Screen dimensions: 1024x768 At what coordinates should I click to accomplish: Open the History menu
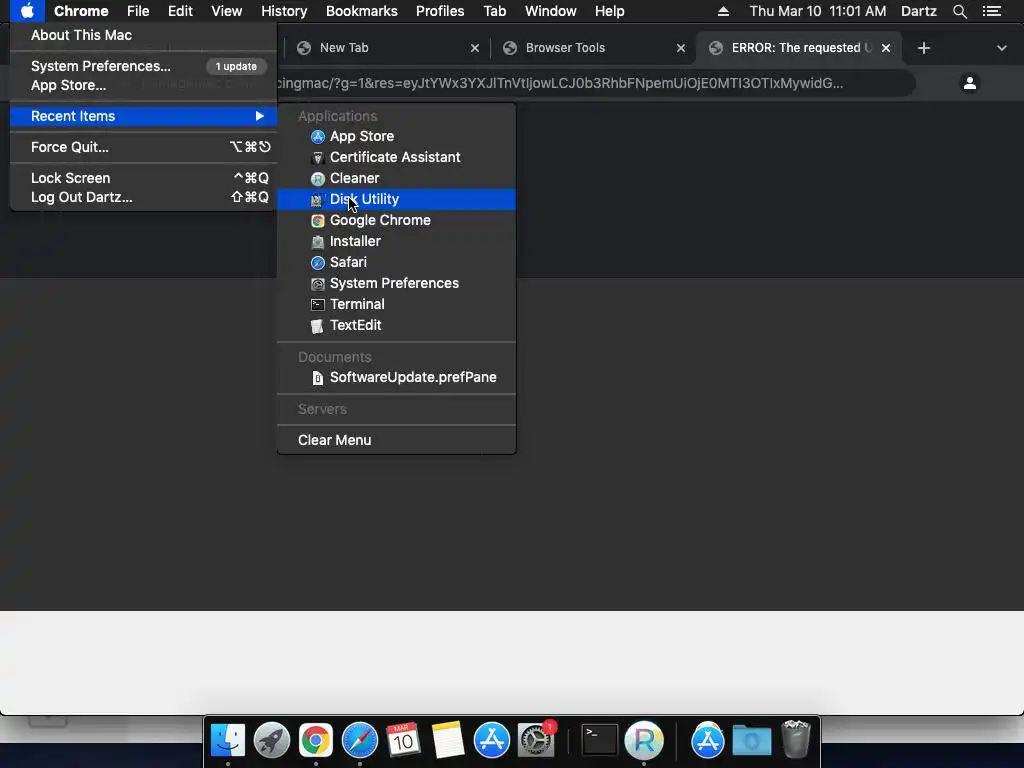(284, 11)
